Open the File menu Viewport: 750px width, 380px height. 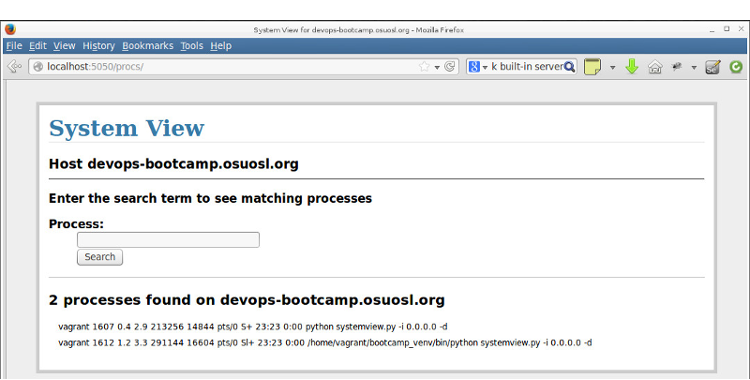point(14,46)
